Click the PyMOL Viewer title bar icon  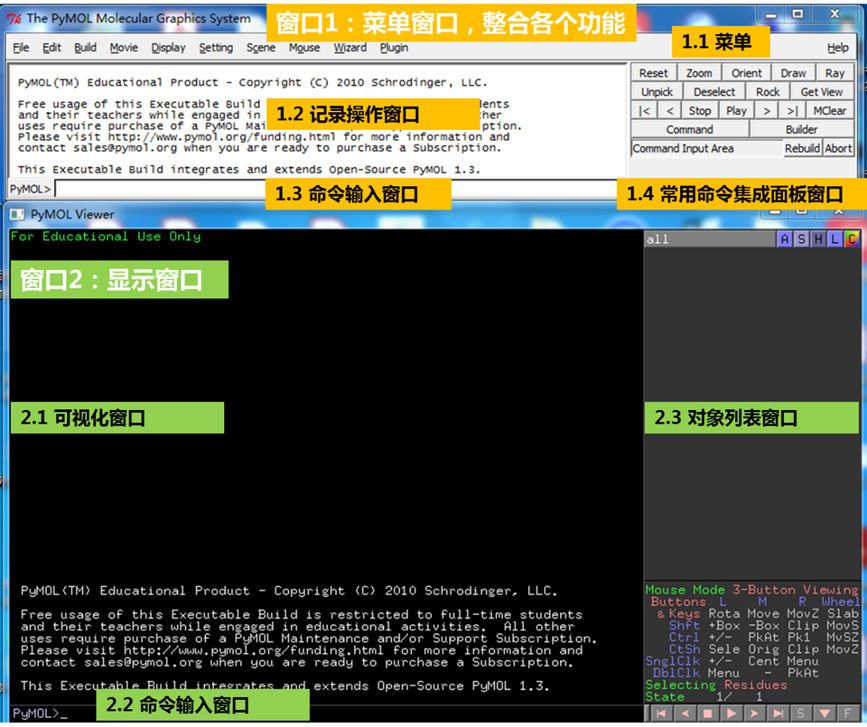pos(17,215)
